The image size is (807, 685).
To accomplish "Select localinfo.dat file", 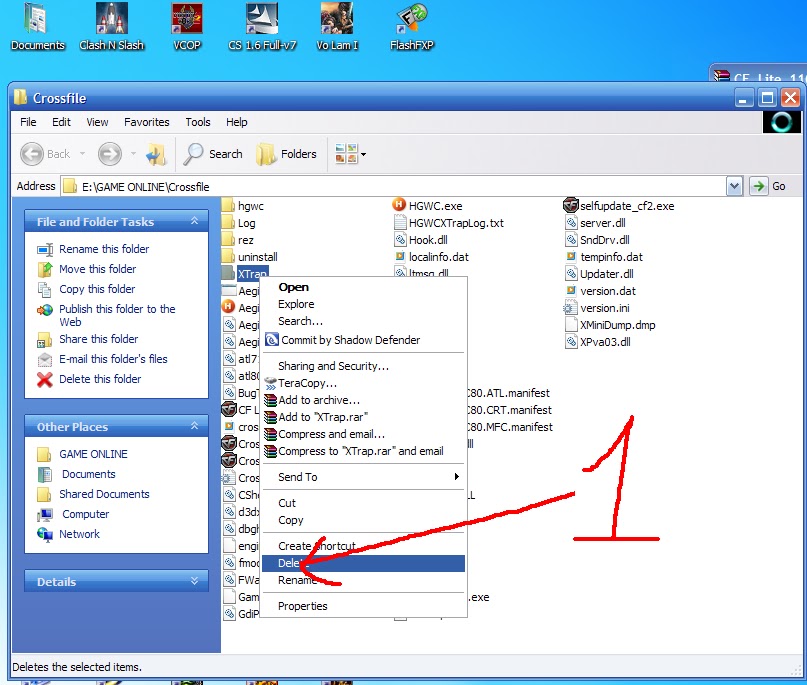I will [x=431, y=257].
